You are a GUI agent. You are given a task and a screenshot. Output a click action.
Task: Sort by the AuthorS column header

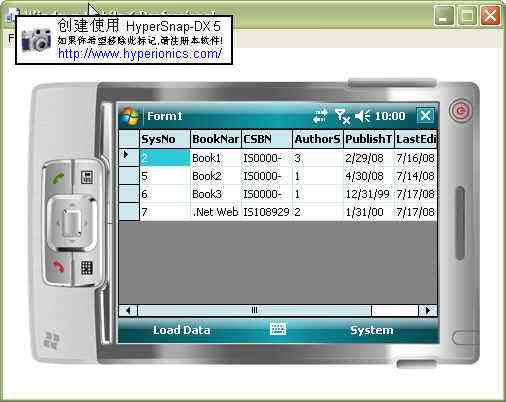318,139
